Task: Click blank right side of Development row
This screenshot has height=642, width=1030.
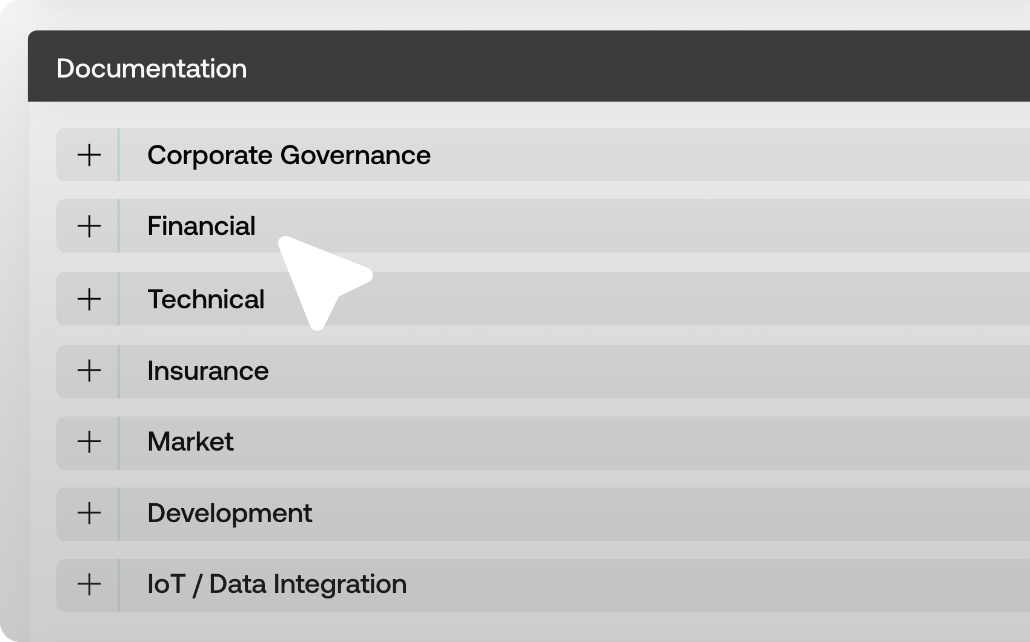Action: (x=700, y=513)
